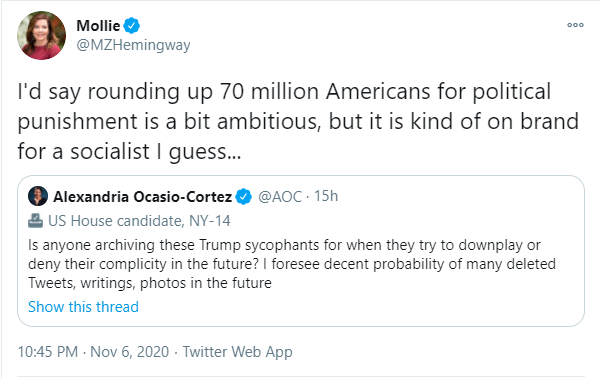Click Alexandria Ocasio-Cortez's verified checkmark badge
The image size is (600, 379).
243,197
